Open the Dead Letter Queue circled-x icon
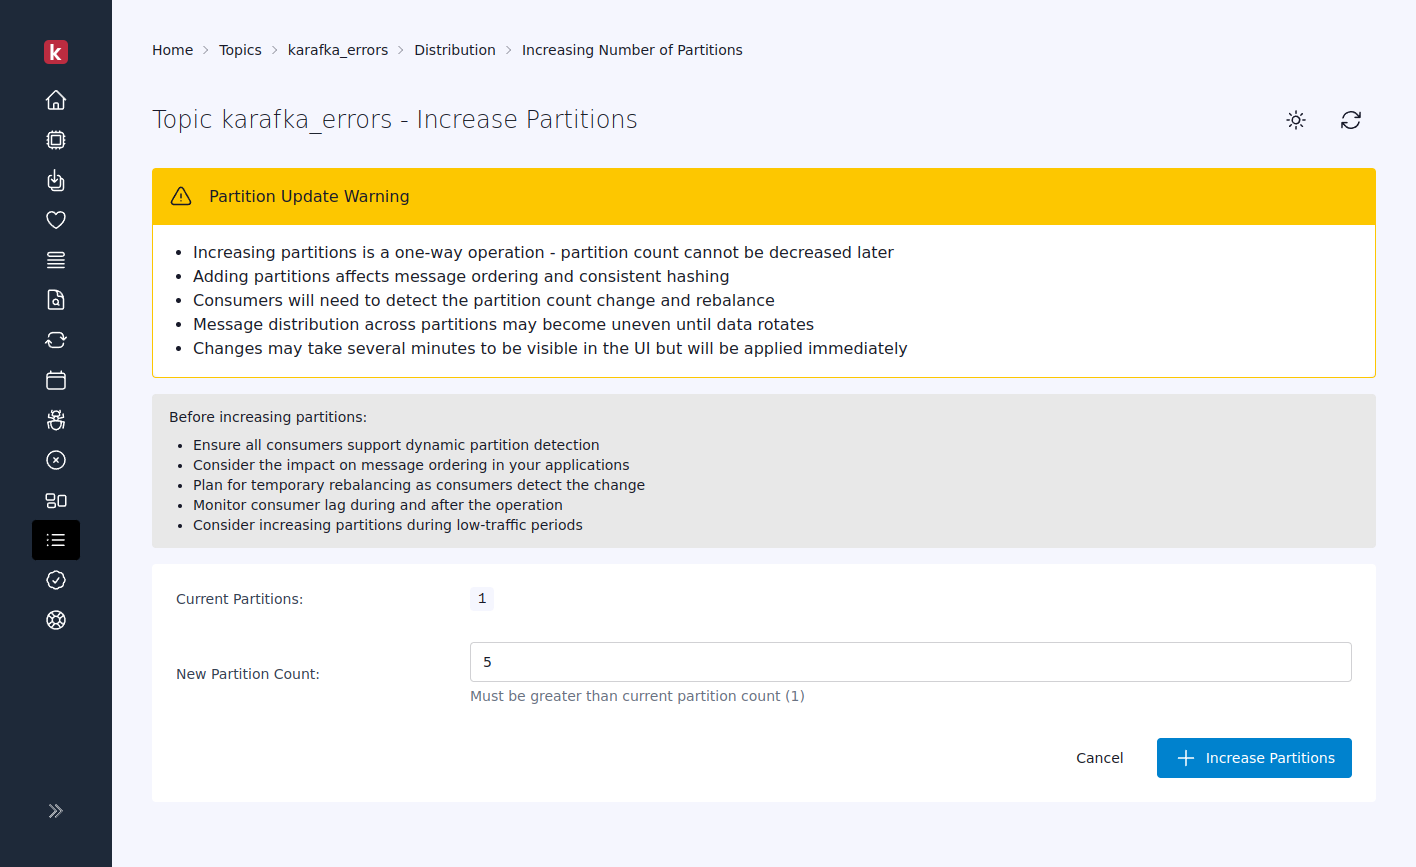1416x867 pixels. coord(56,460)
